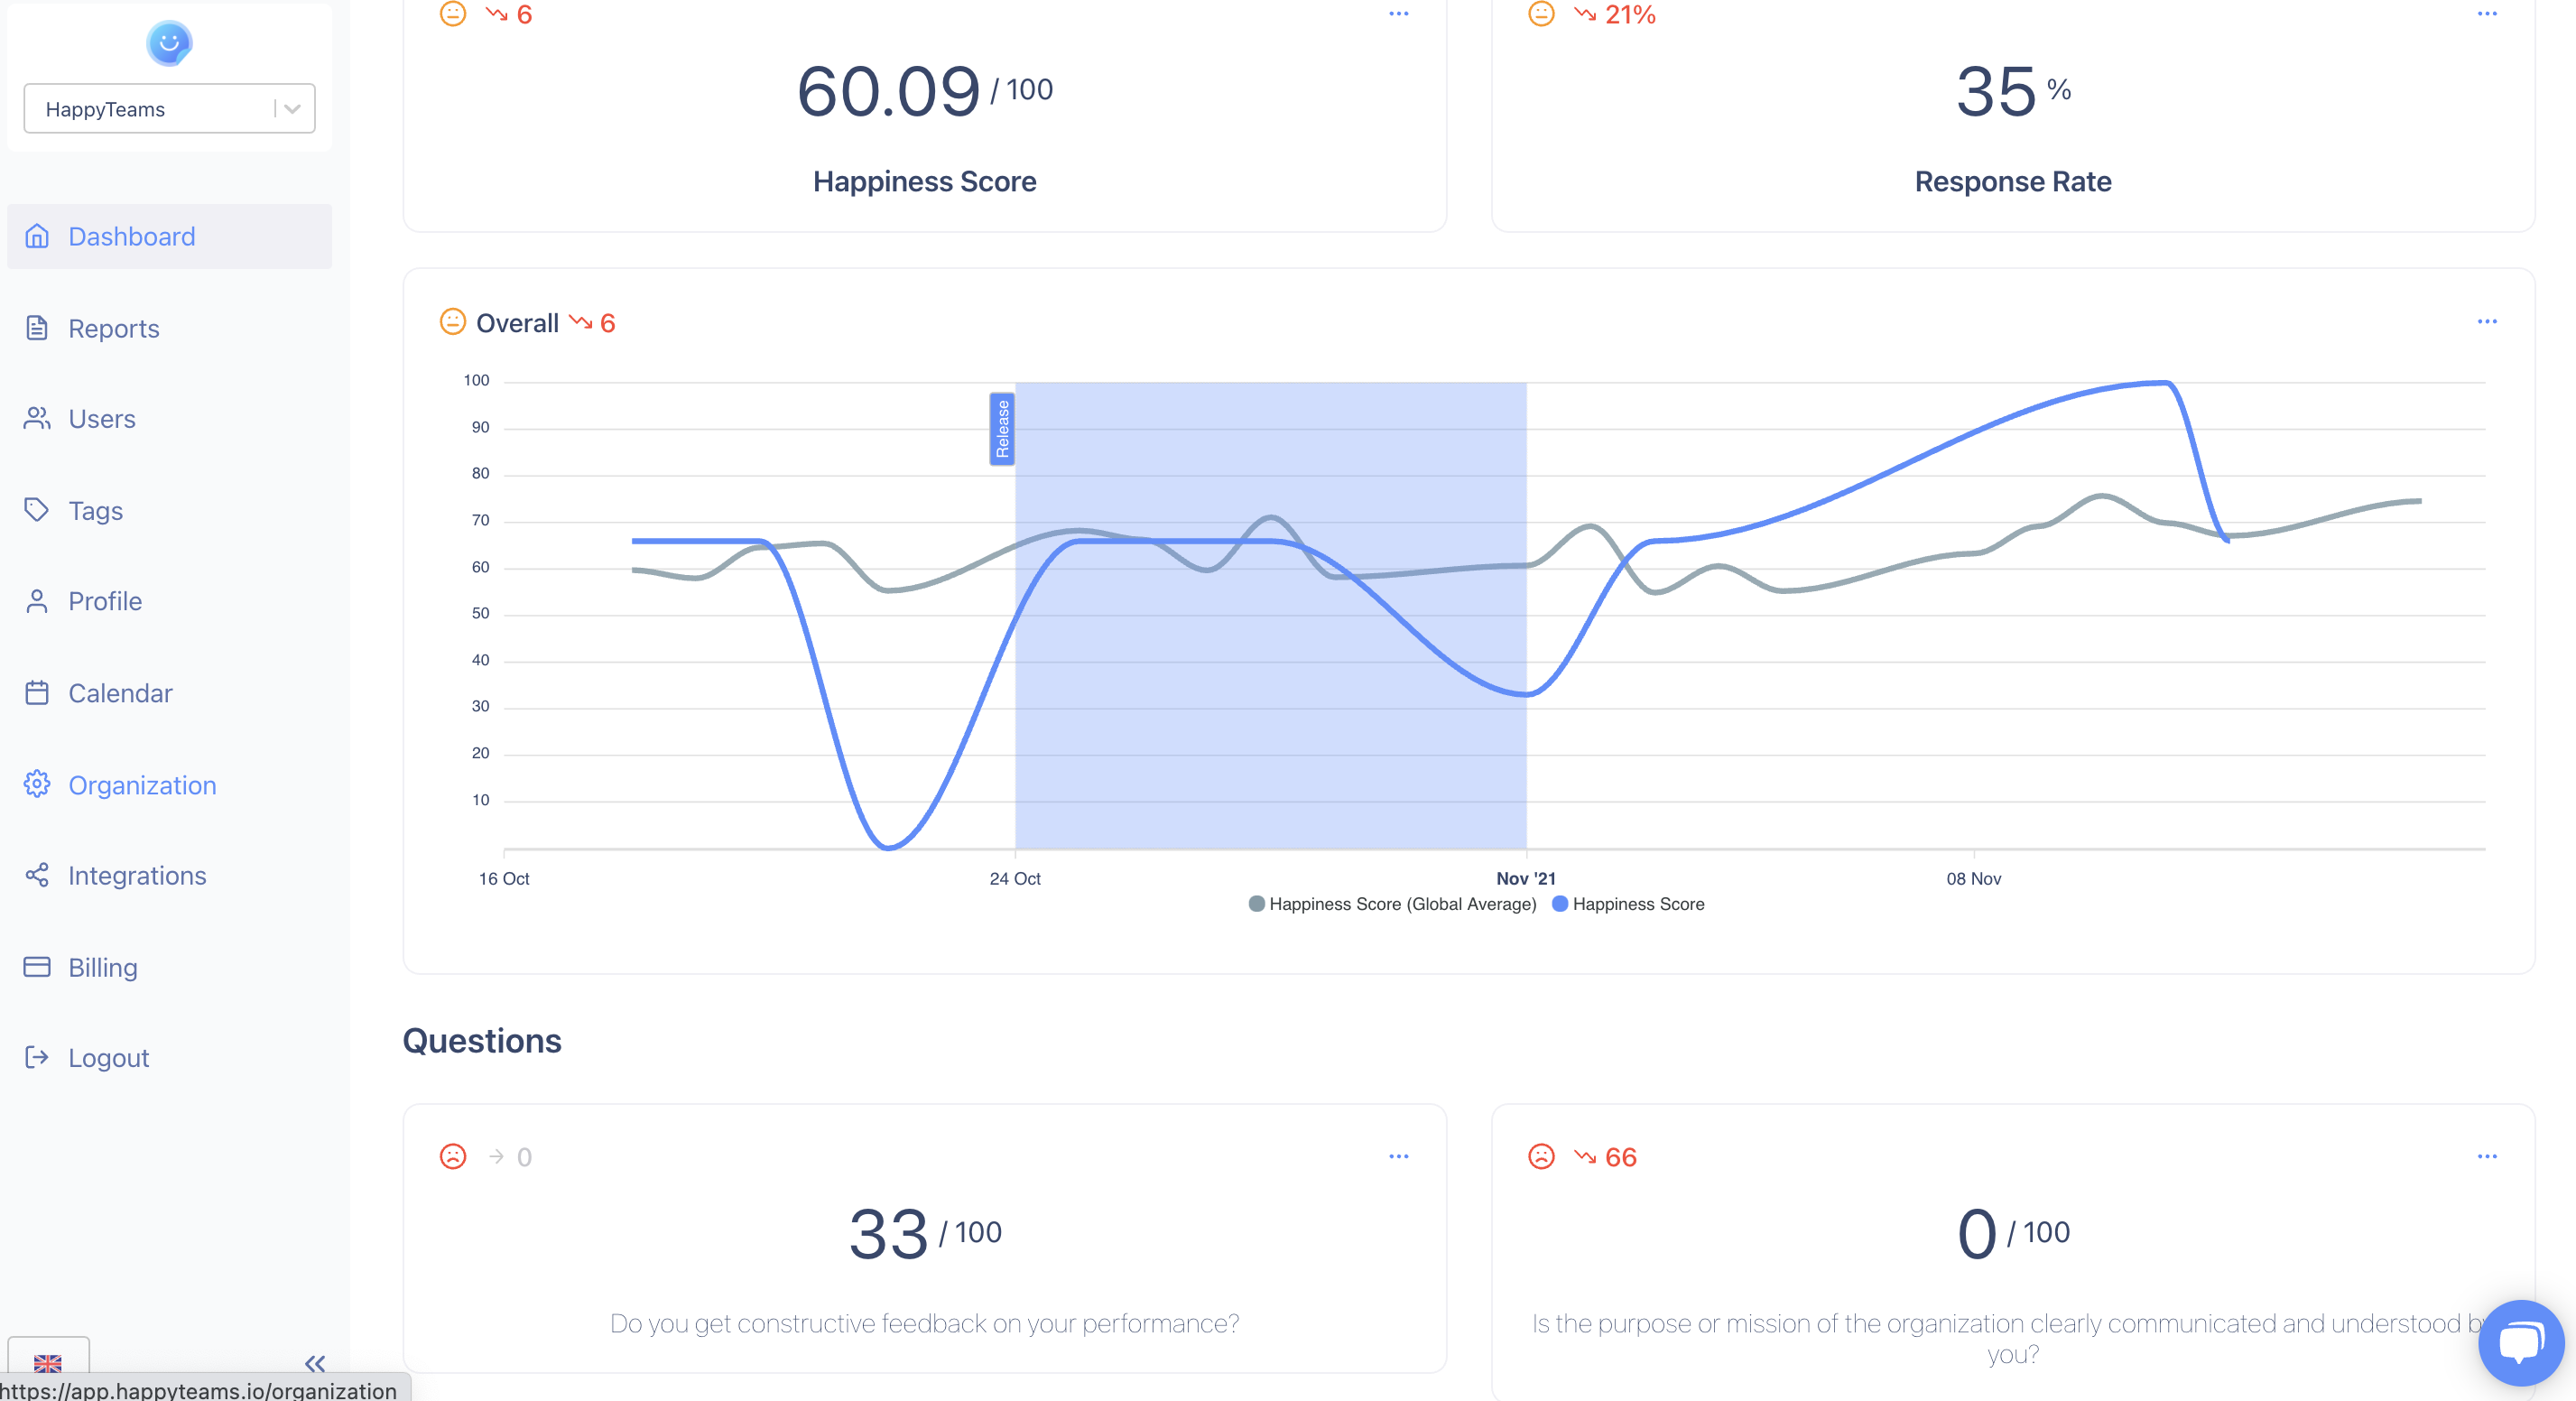Hide the sad emoji indicator on feedback question

tap(453, 1157)
